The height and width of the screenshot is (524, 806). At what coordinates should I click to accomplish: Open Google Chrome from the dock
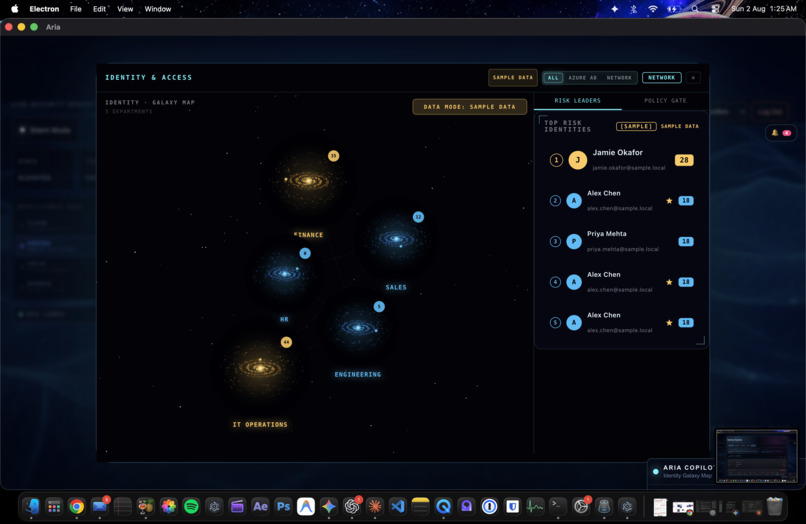click(77, 507)
